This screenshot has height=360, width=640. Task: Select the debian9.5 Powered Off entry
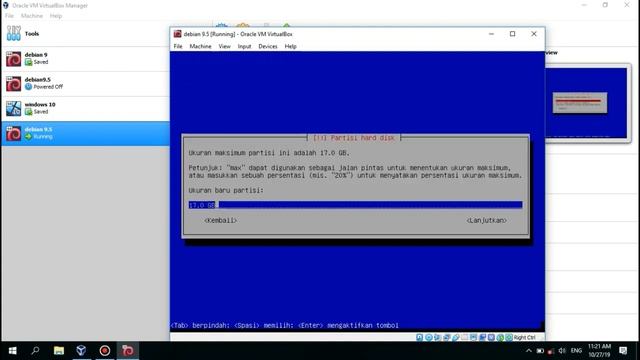coord(86,84)
